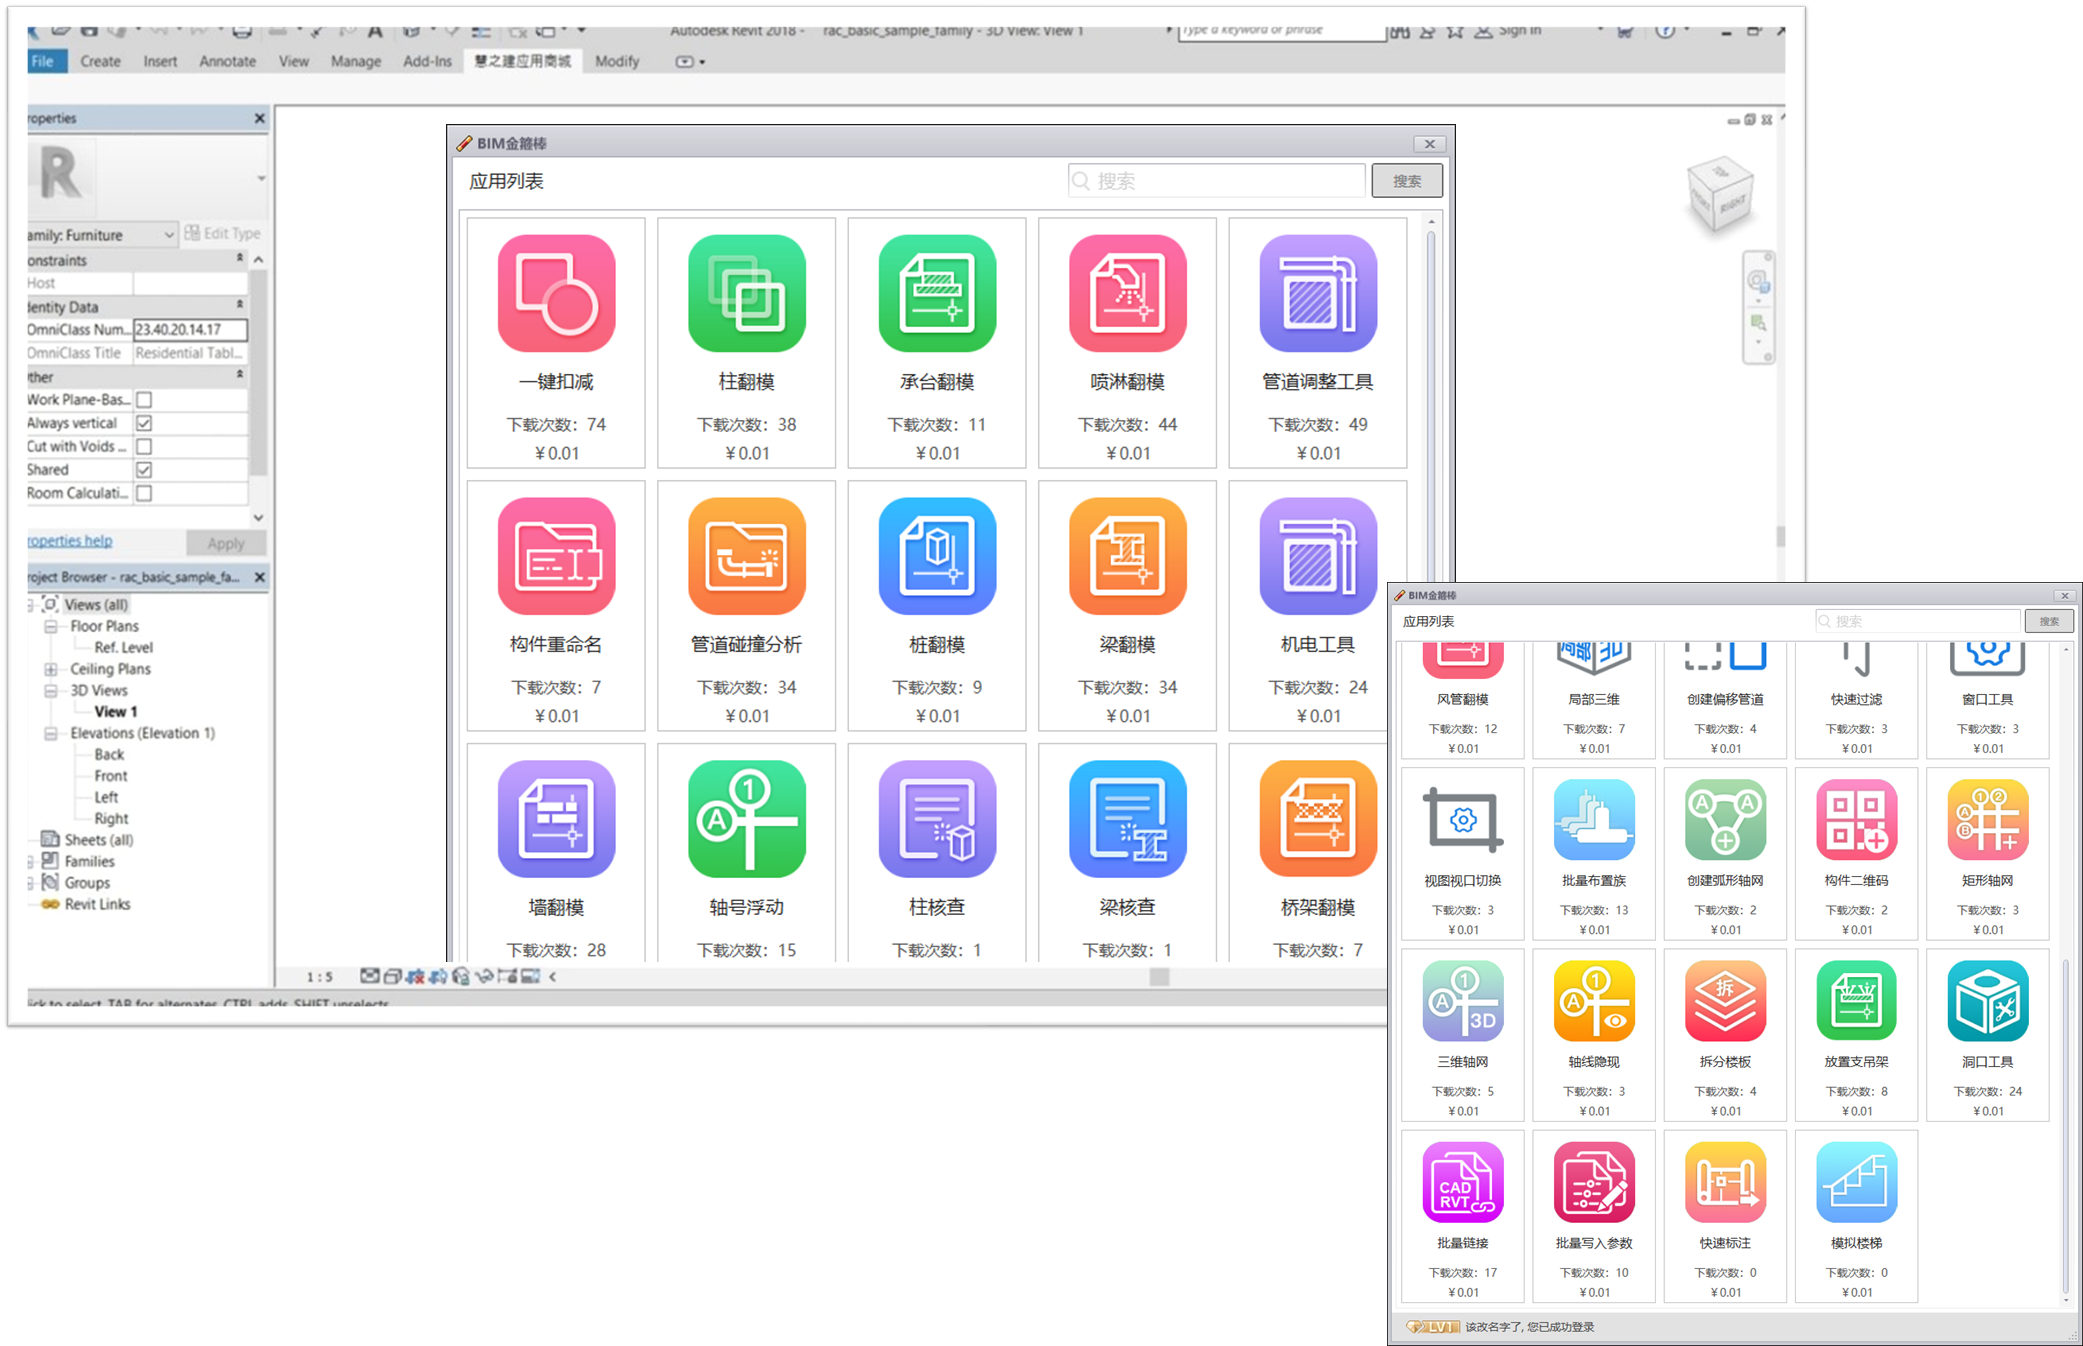Open the 洞口工具 icon in small window
The width and height of the screenshot is (2083, 1346).
[x=1988, y=1001]
